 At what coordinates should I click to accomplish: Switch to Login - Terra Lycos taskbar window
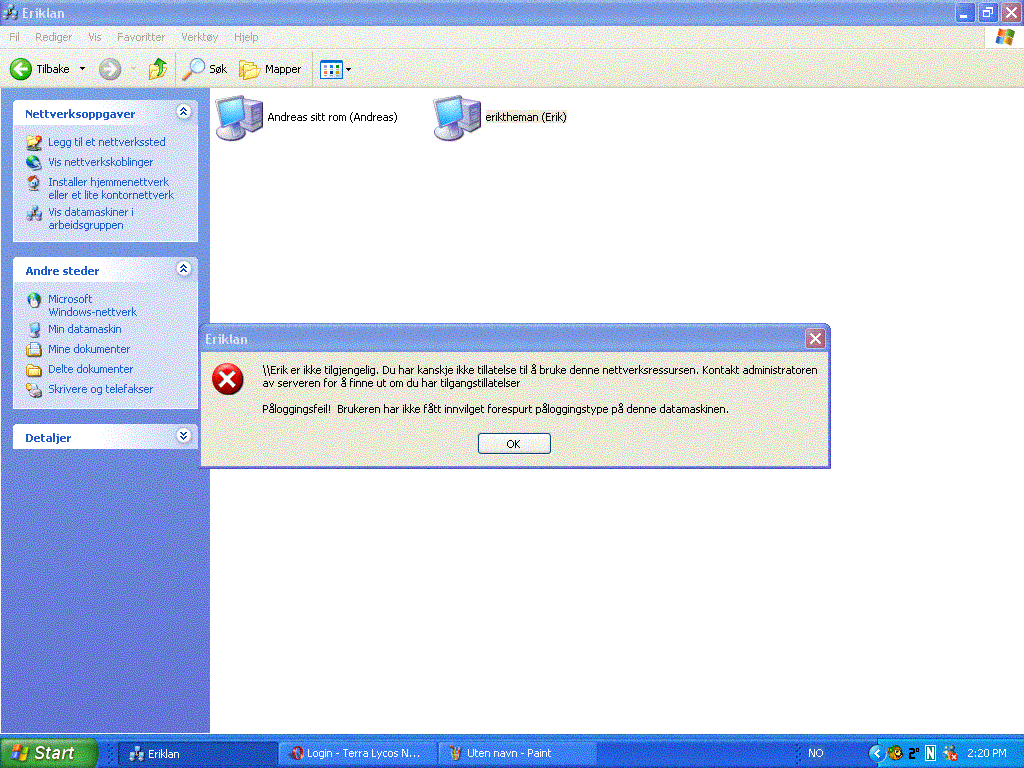(x=358, y=754)
